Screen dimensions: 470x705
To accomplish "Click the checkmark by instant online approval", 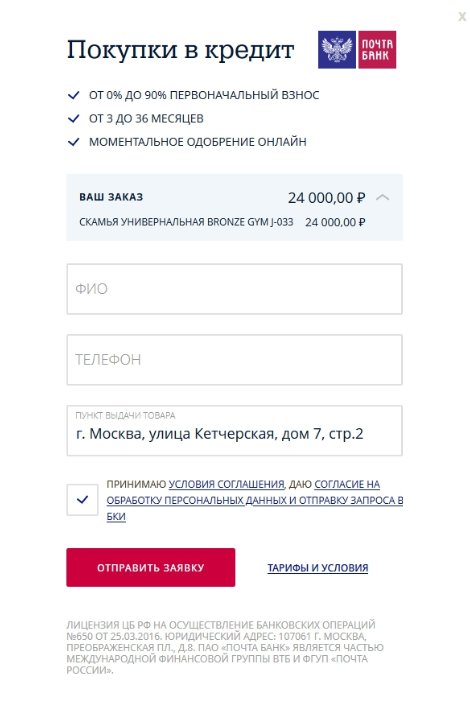I will point(73,142).
